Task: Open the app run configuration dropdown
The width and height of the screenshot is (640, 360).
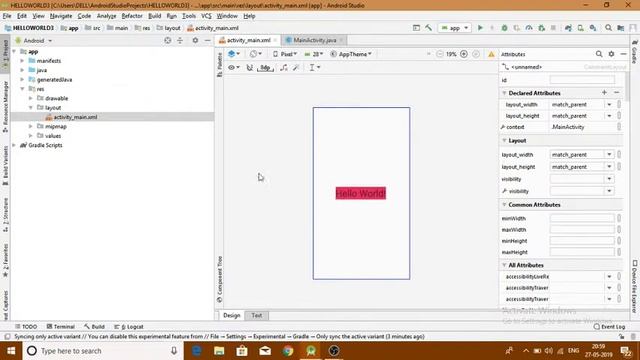Action: tap(455, 28)
